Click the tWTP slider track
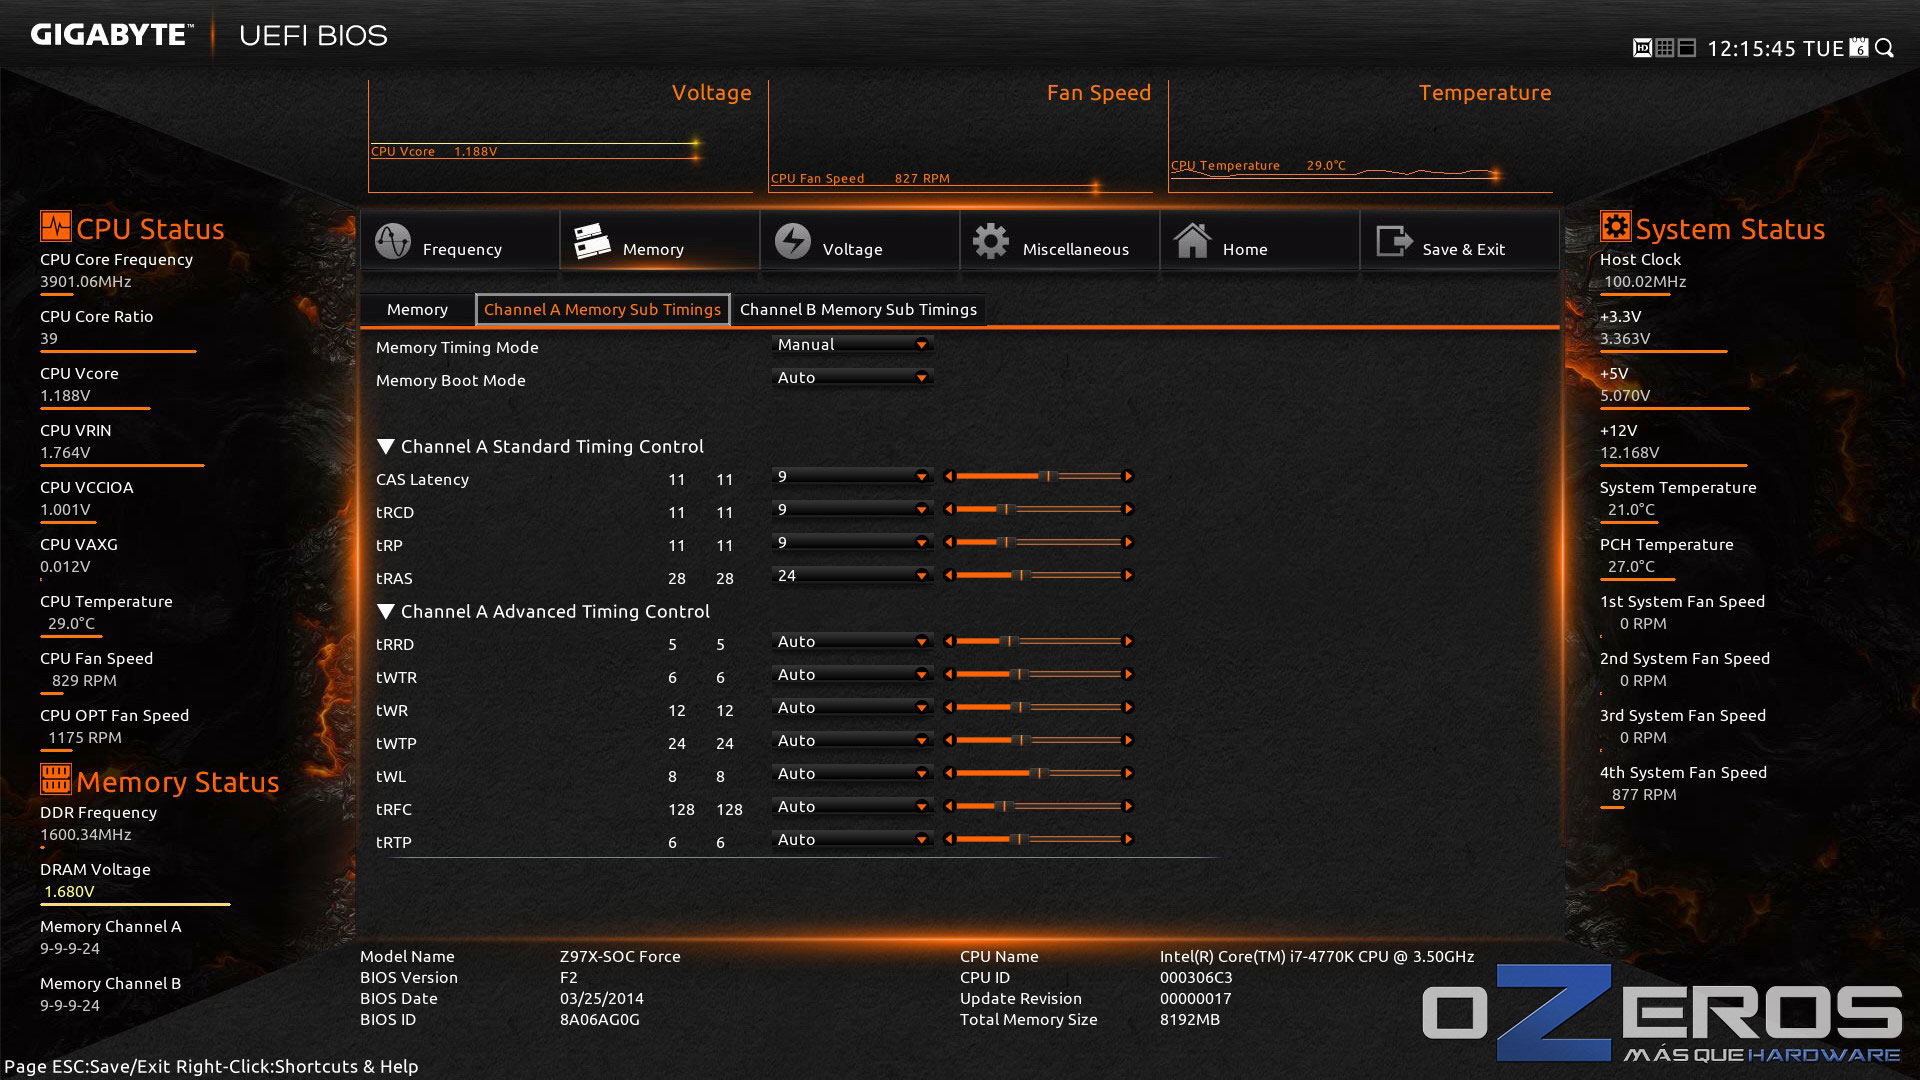Image resolution: width=1920 pixels, height=1080 pixels. 1038,741
